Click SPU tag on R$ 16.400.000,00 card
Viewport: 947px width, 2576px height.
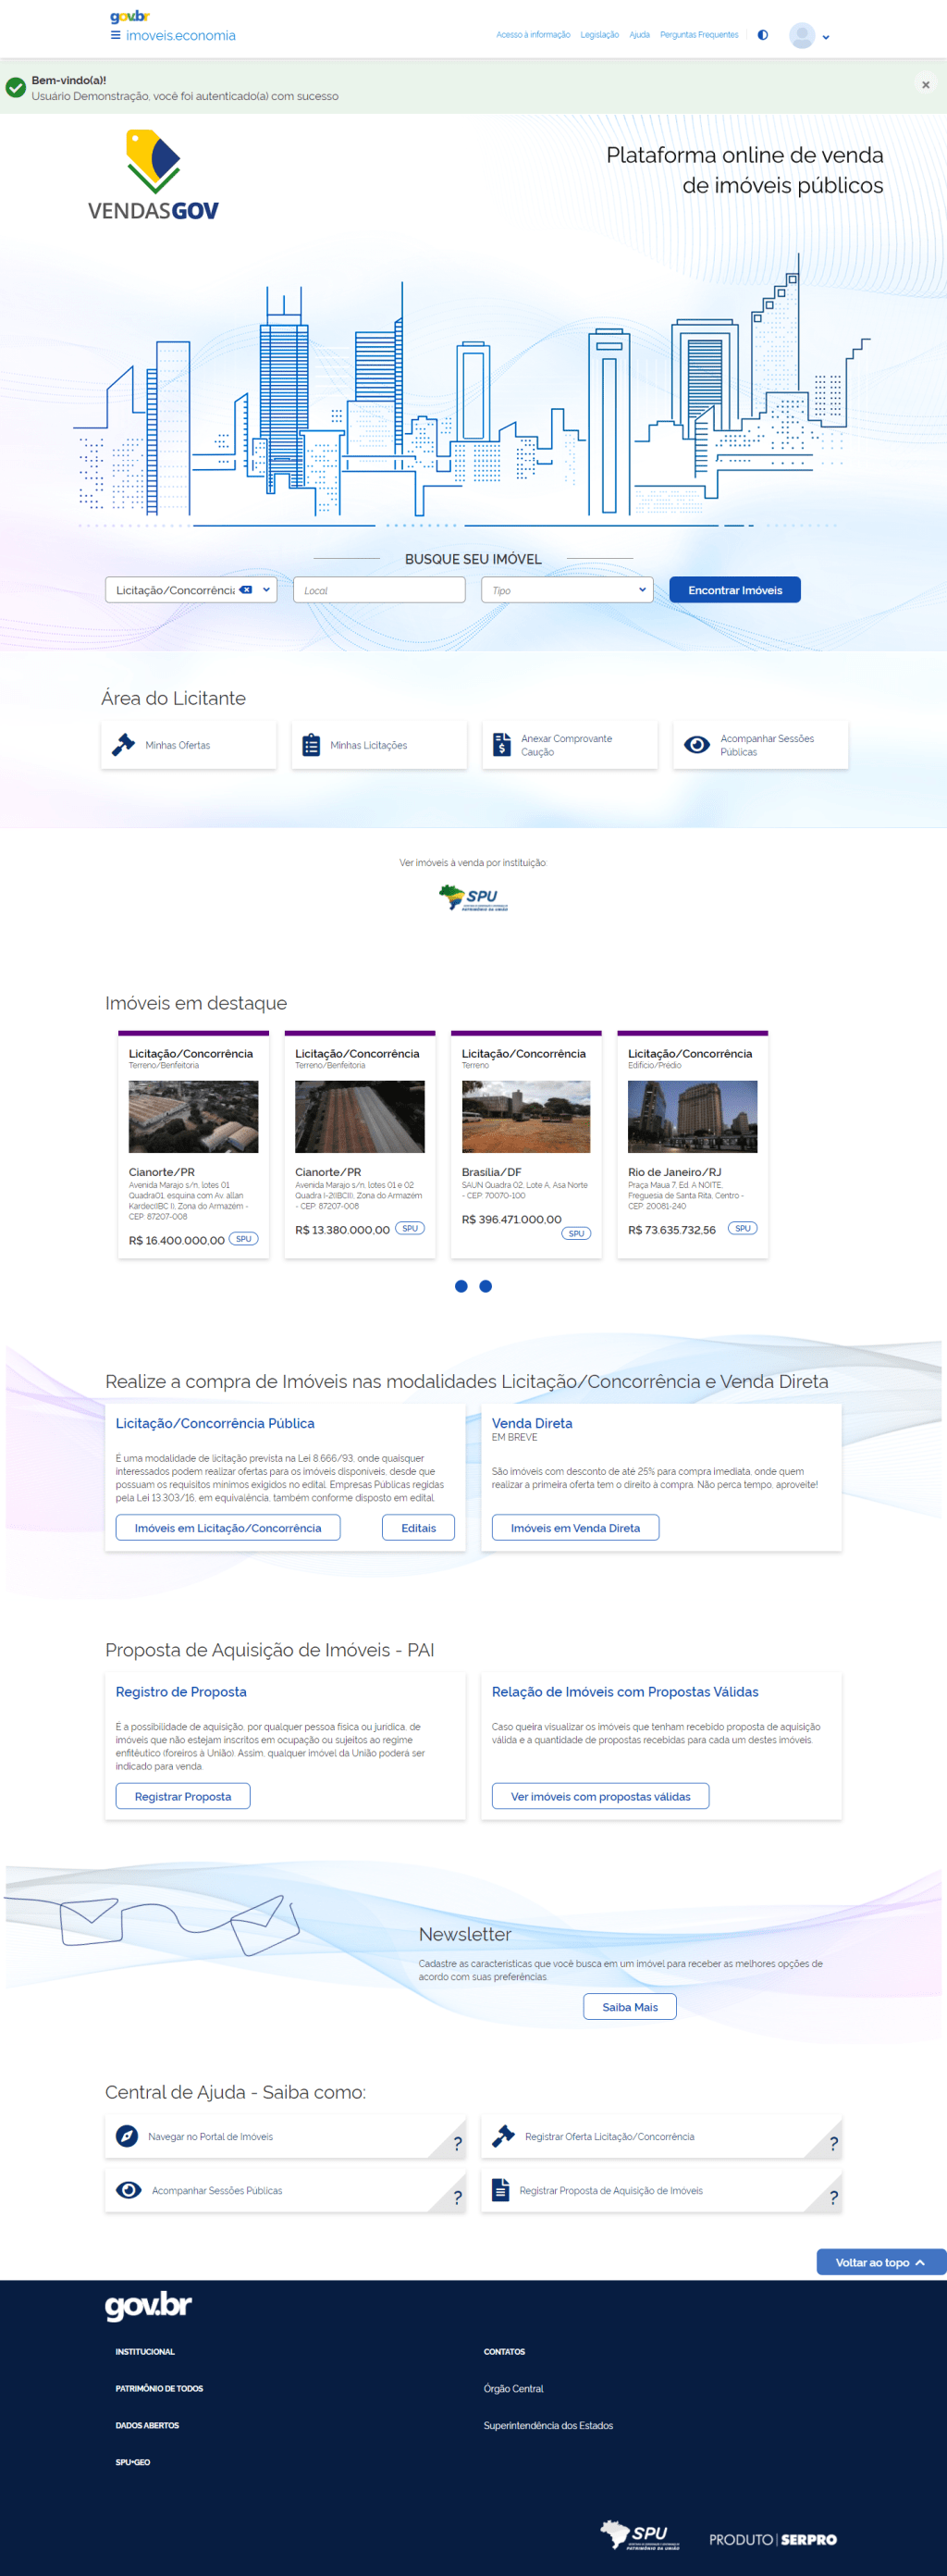[243, 1239]
